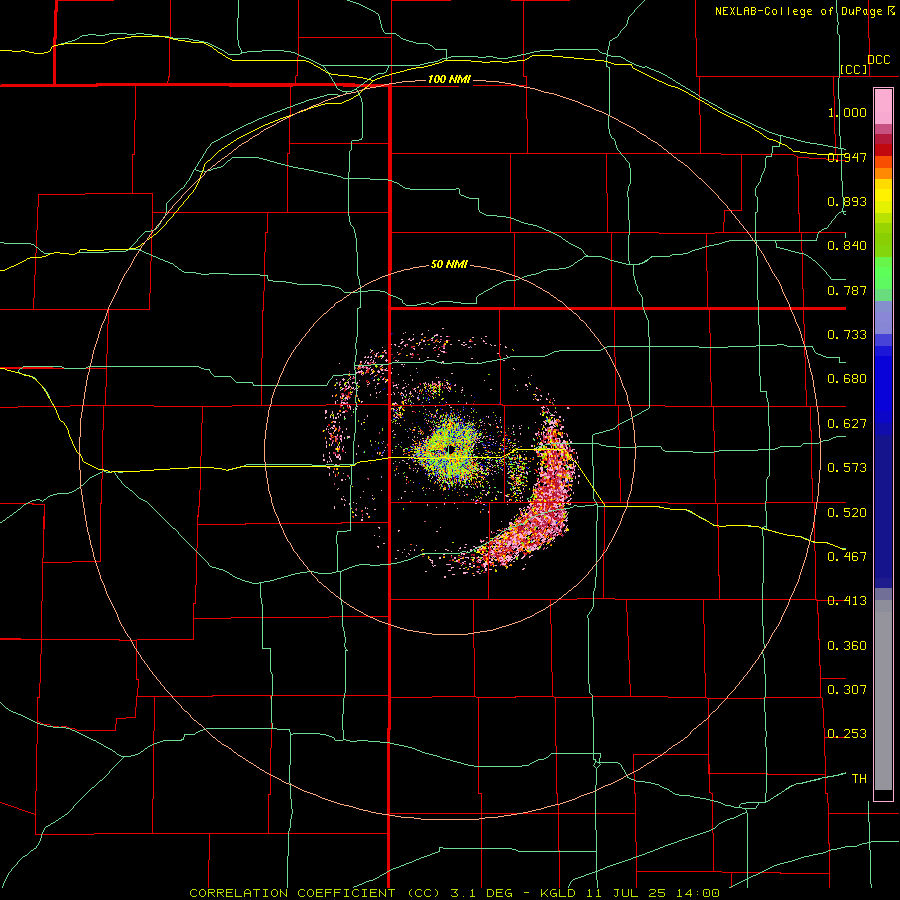Screen dimensions: 900x900
Task: Click the [CC] label above the color bar
Action: click(854, 69)
